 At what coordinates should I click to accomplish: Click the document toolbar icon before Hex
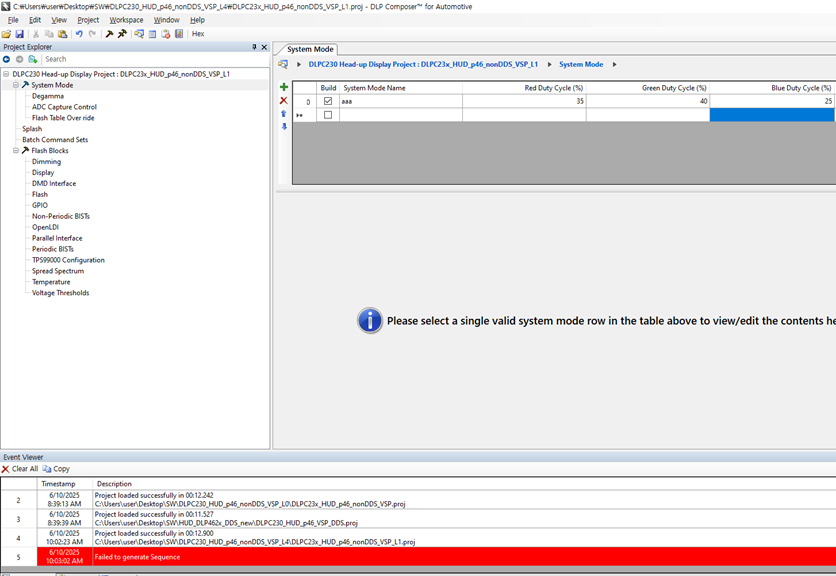[x=179, y=34]
